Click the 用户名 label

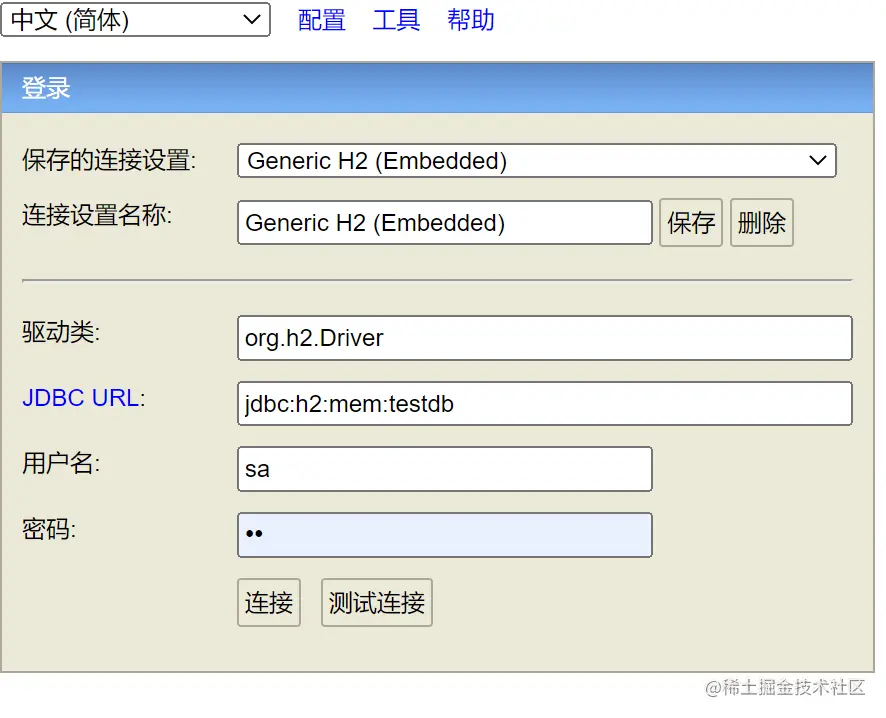point(61,464)
